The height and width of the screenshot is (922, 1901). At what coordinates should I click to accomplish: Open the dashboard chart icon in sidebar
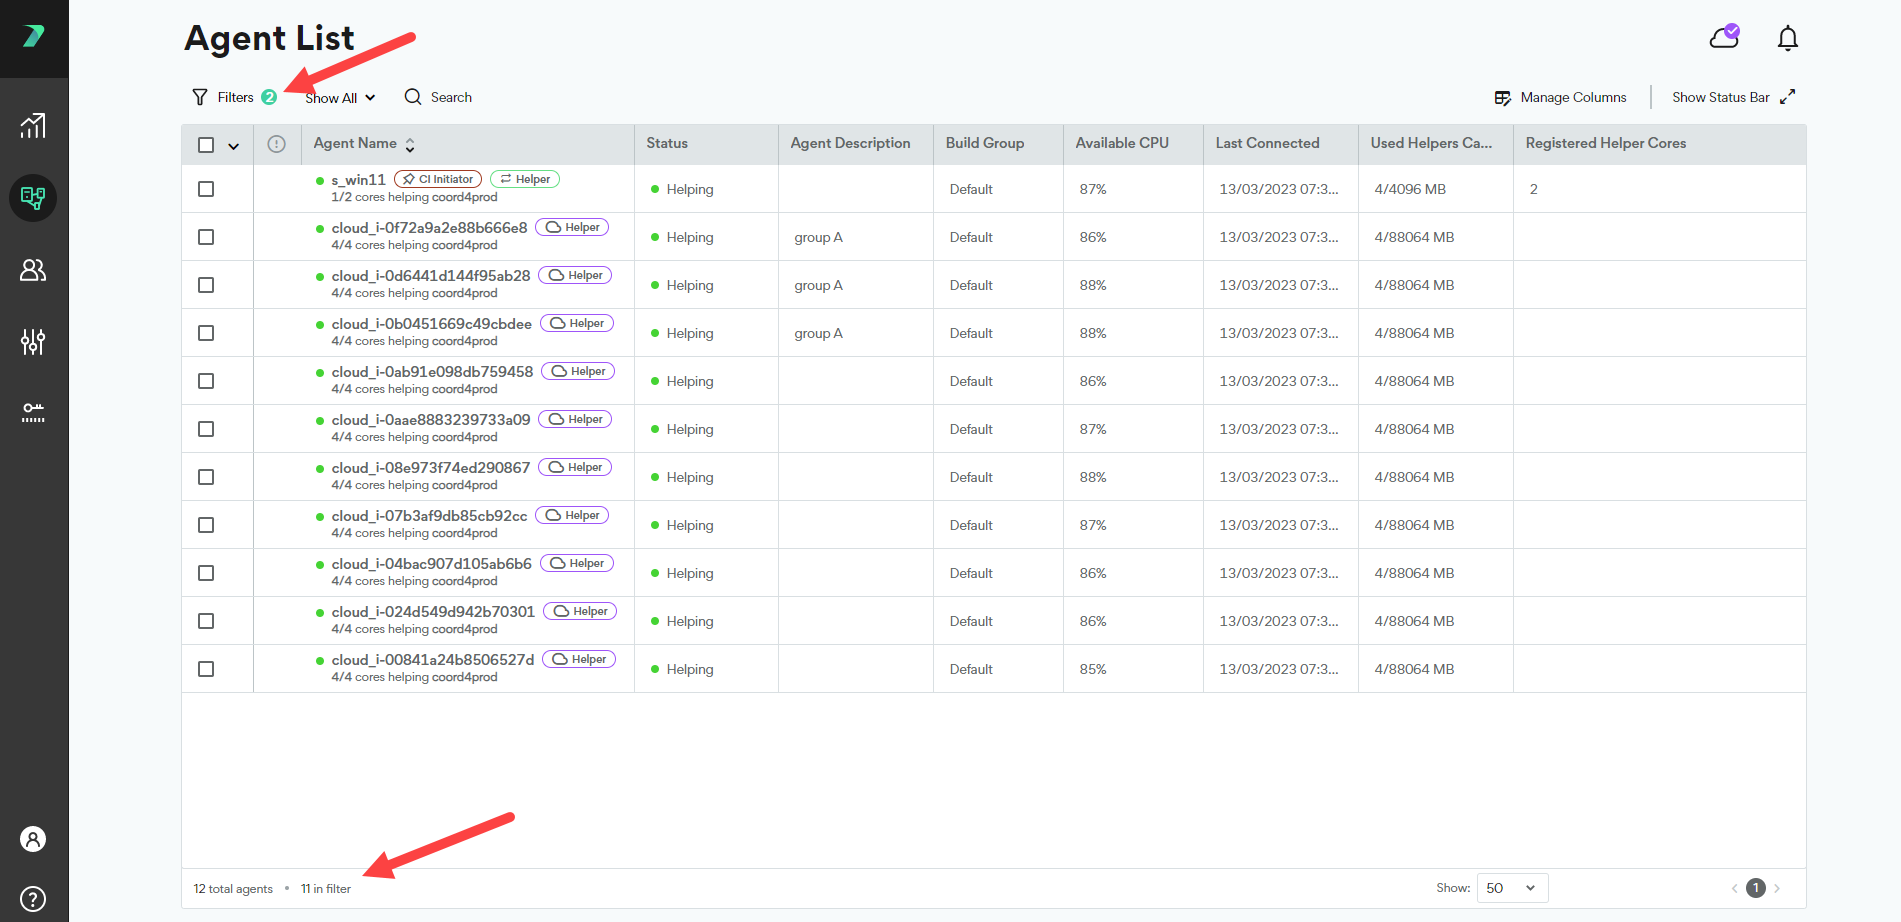pos(33,126)
